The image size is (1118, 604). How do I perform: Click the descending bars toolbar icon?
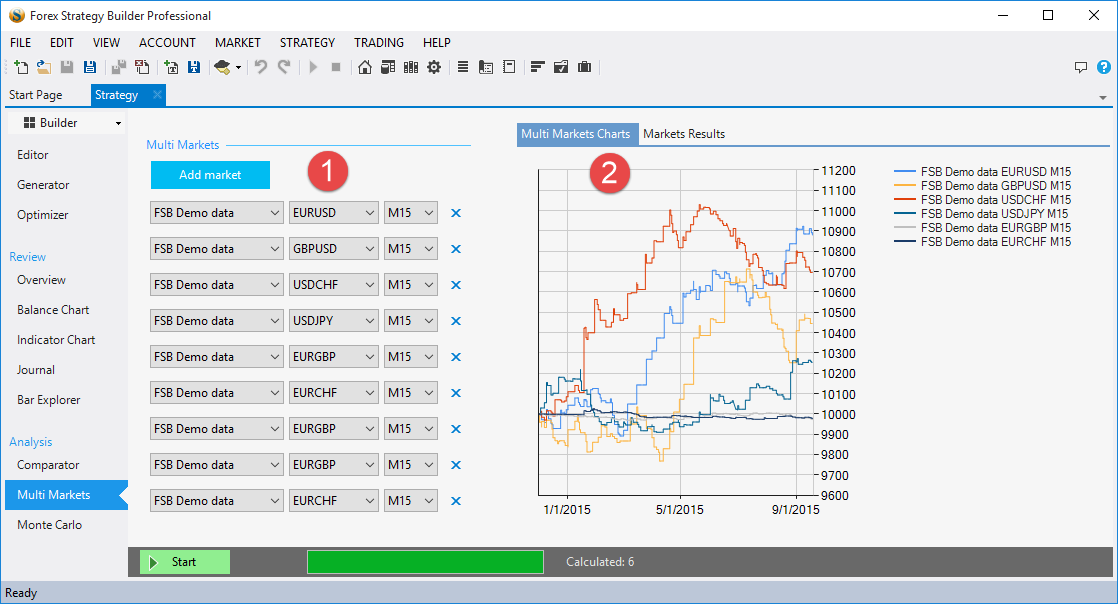[538, 67]
